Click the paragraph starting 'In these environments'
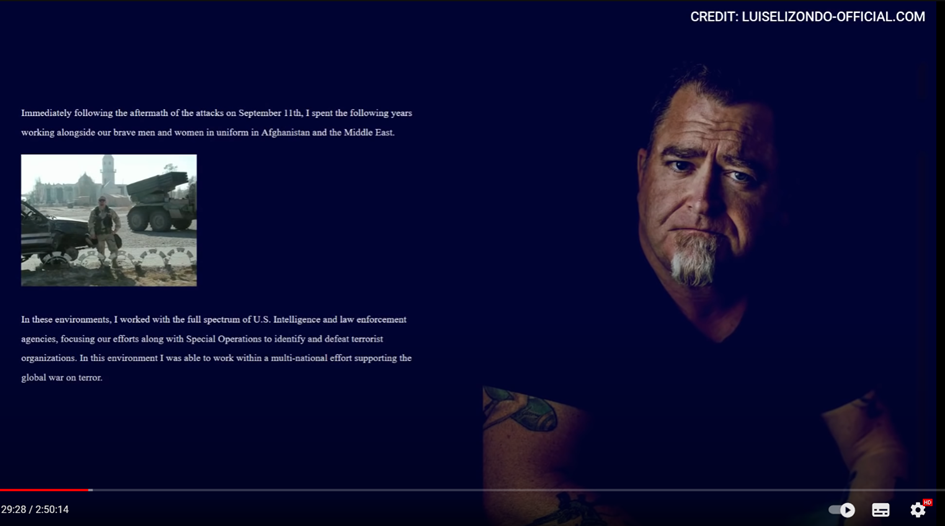Screen dimensions: 945x526 pos(216,348)
